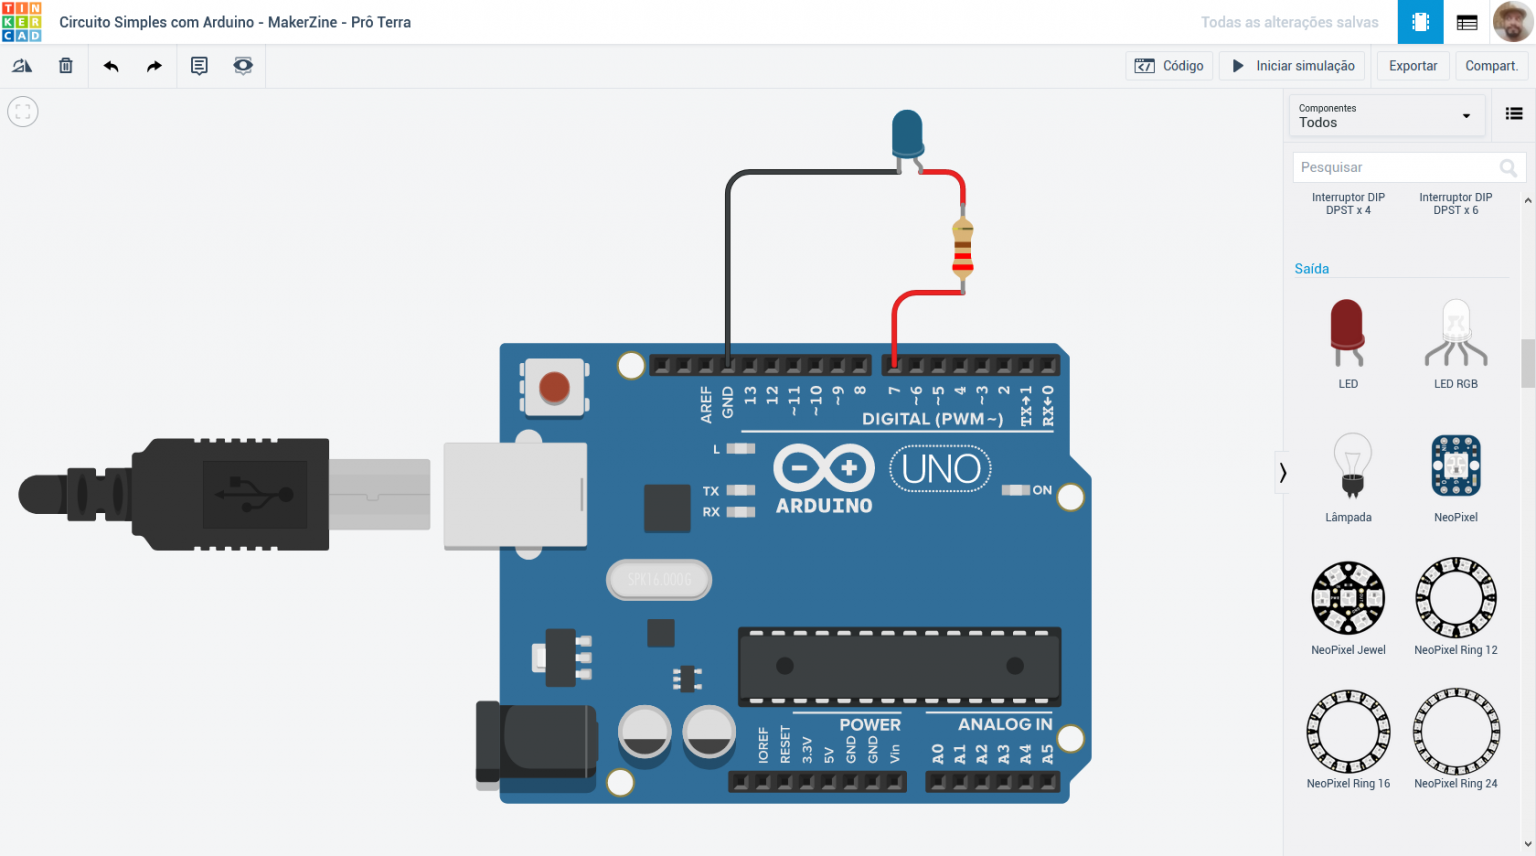This screenshot has width=1536, height=856.
Task: Click the delete (trash) icon
Action: (x=64, y=65)
